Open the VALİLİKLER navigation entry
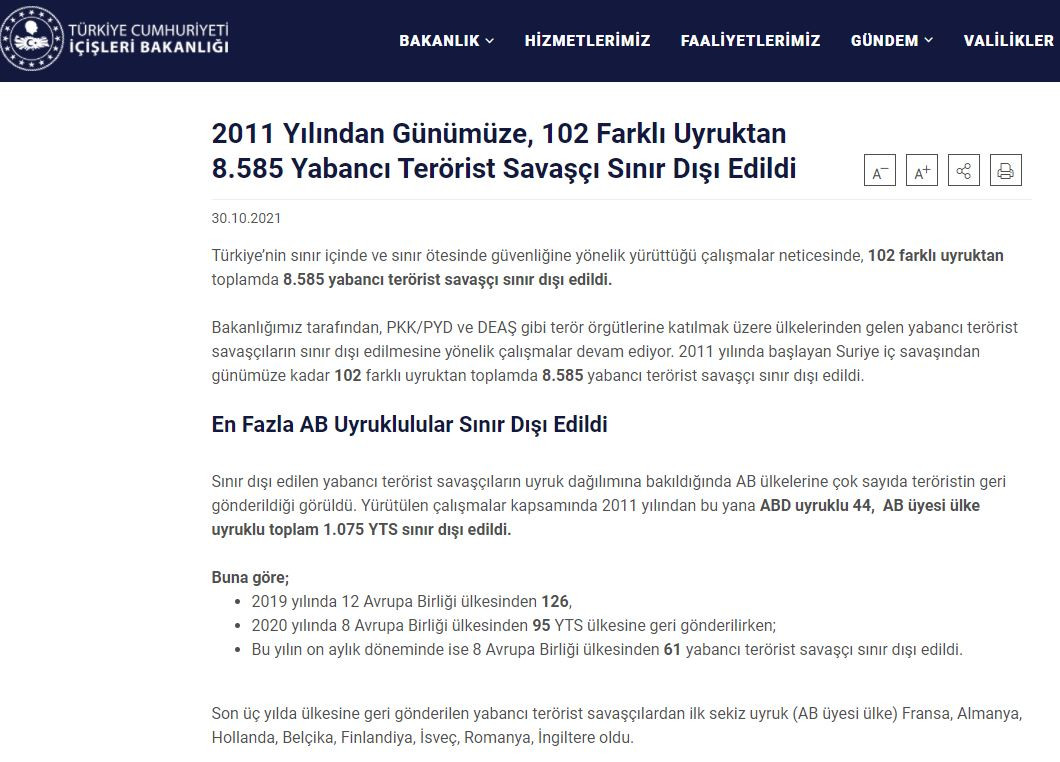1060x762 pixels. [1006, 41]
